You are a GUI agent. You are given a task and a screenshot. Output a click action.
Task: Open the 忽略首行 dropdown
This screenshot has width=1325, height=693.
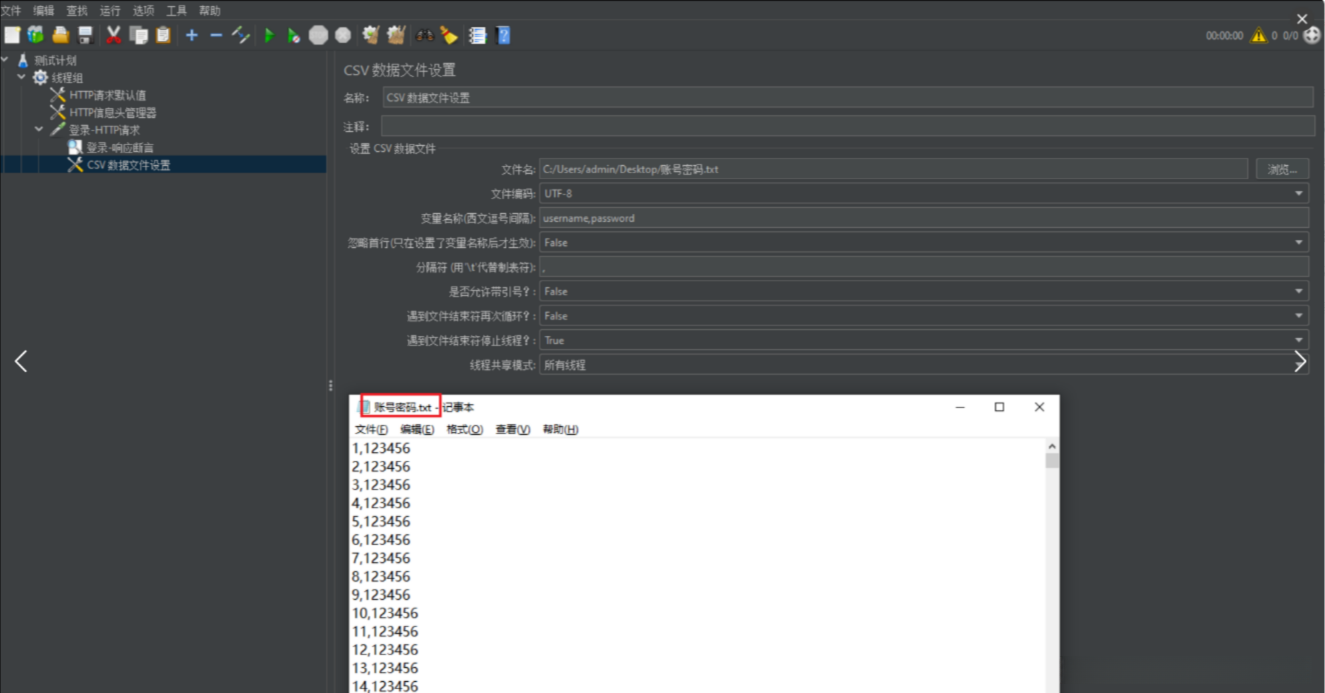pos(923,242)
